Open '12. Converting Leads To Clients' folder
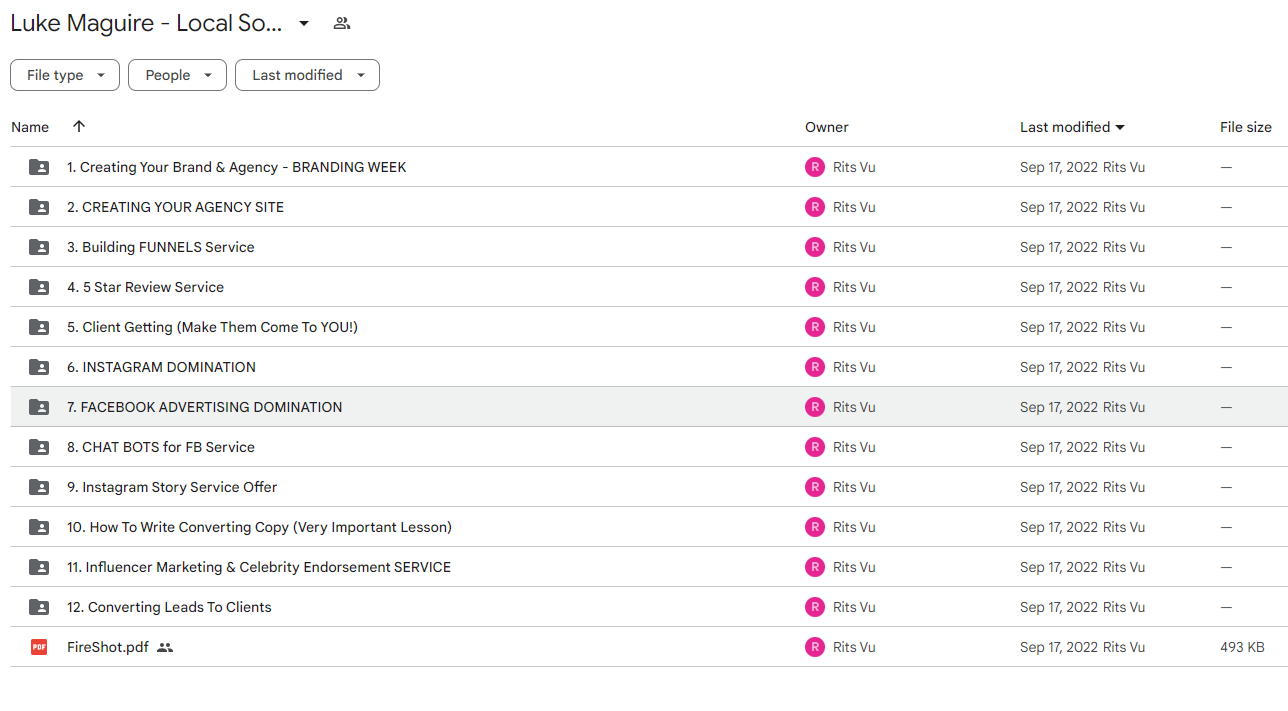Screen dimensions: 1288x711 click(x=169, y=607)
